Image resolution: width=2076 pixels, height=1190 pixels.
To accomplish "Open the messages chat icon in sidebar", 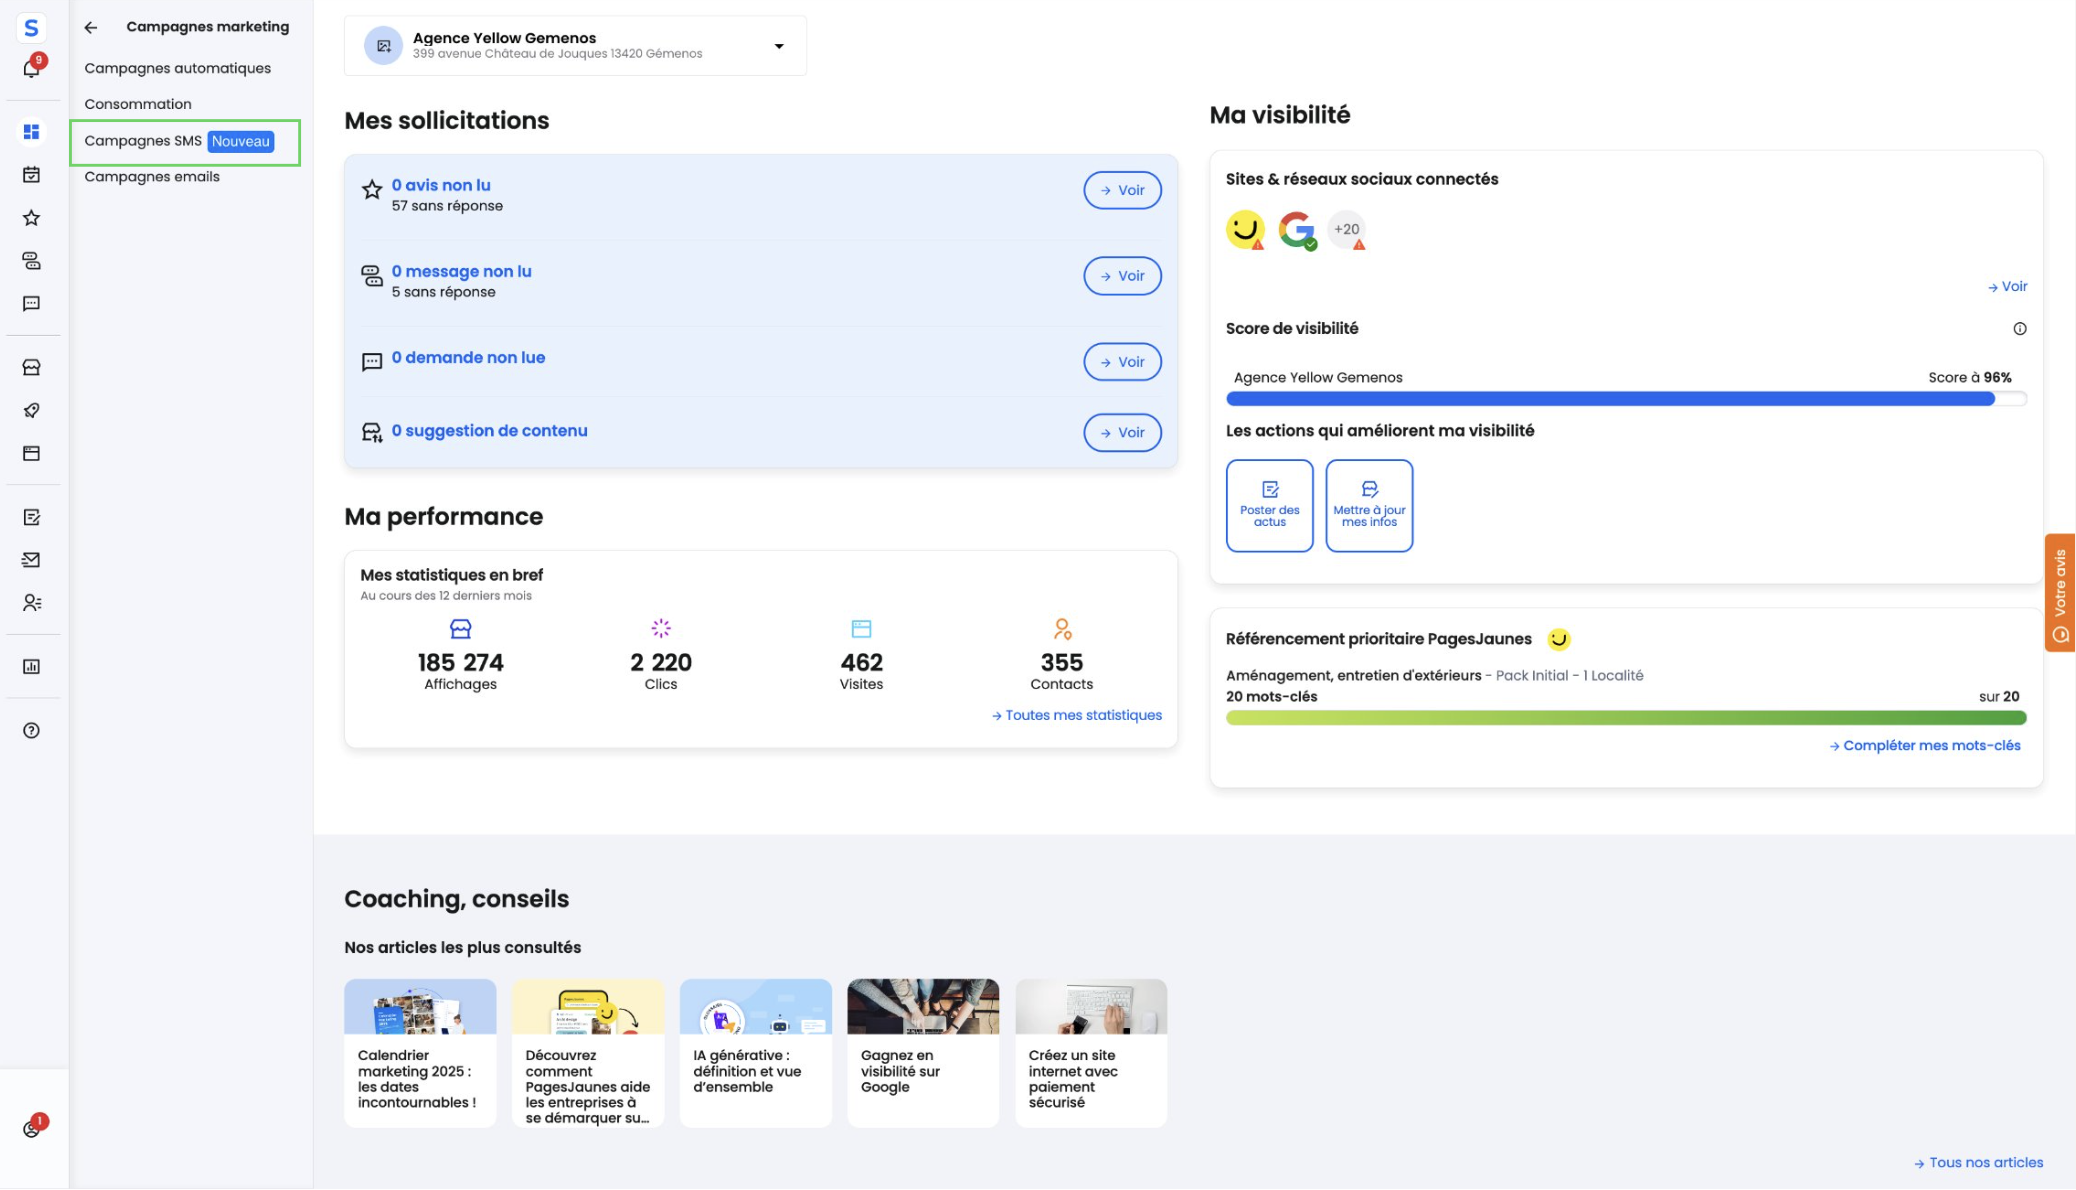I will pos(31,261).
